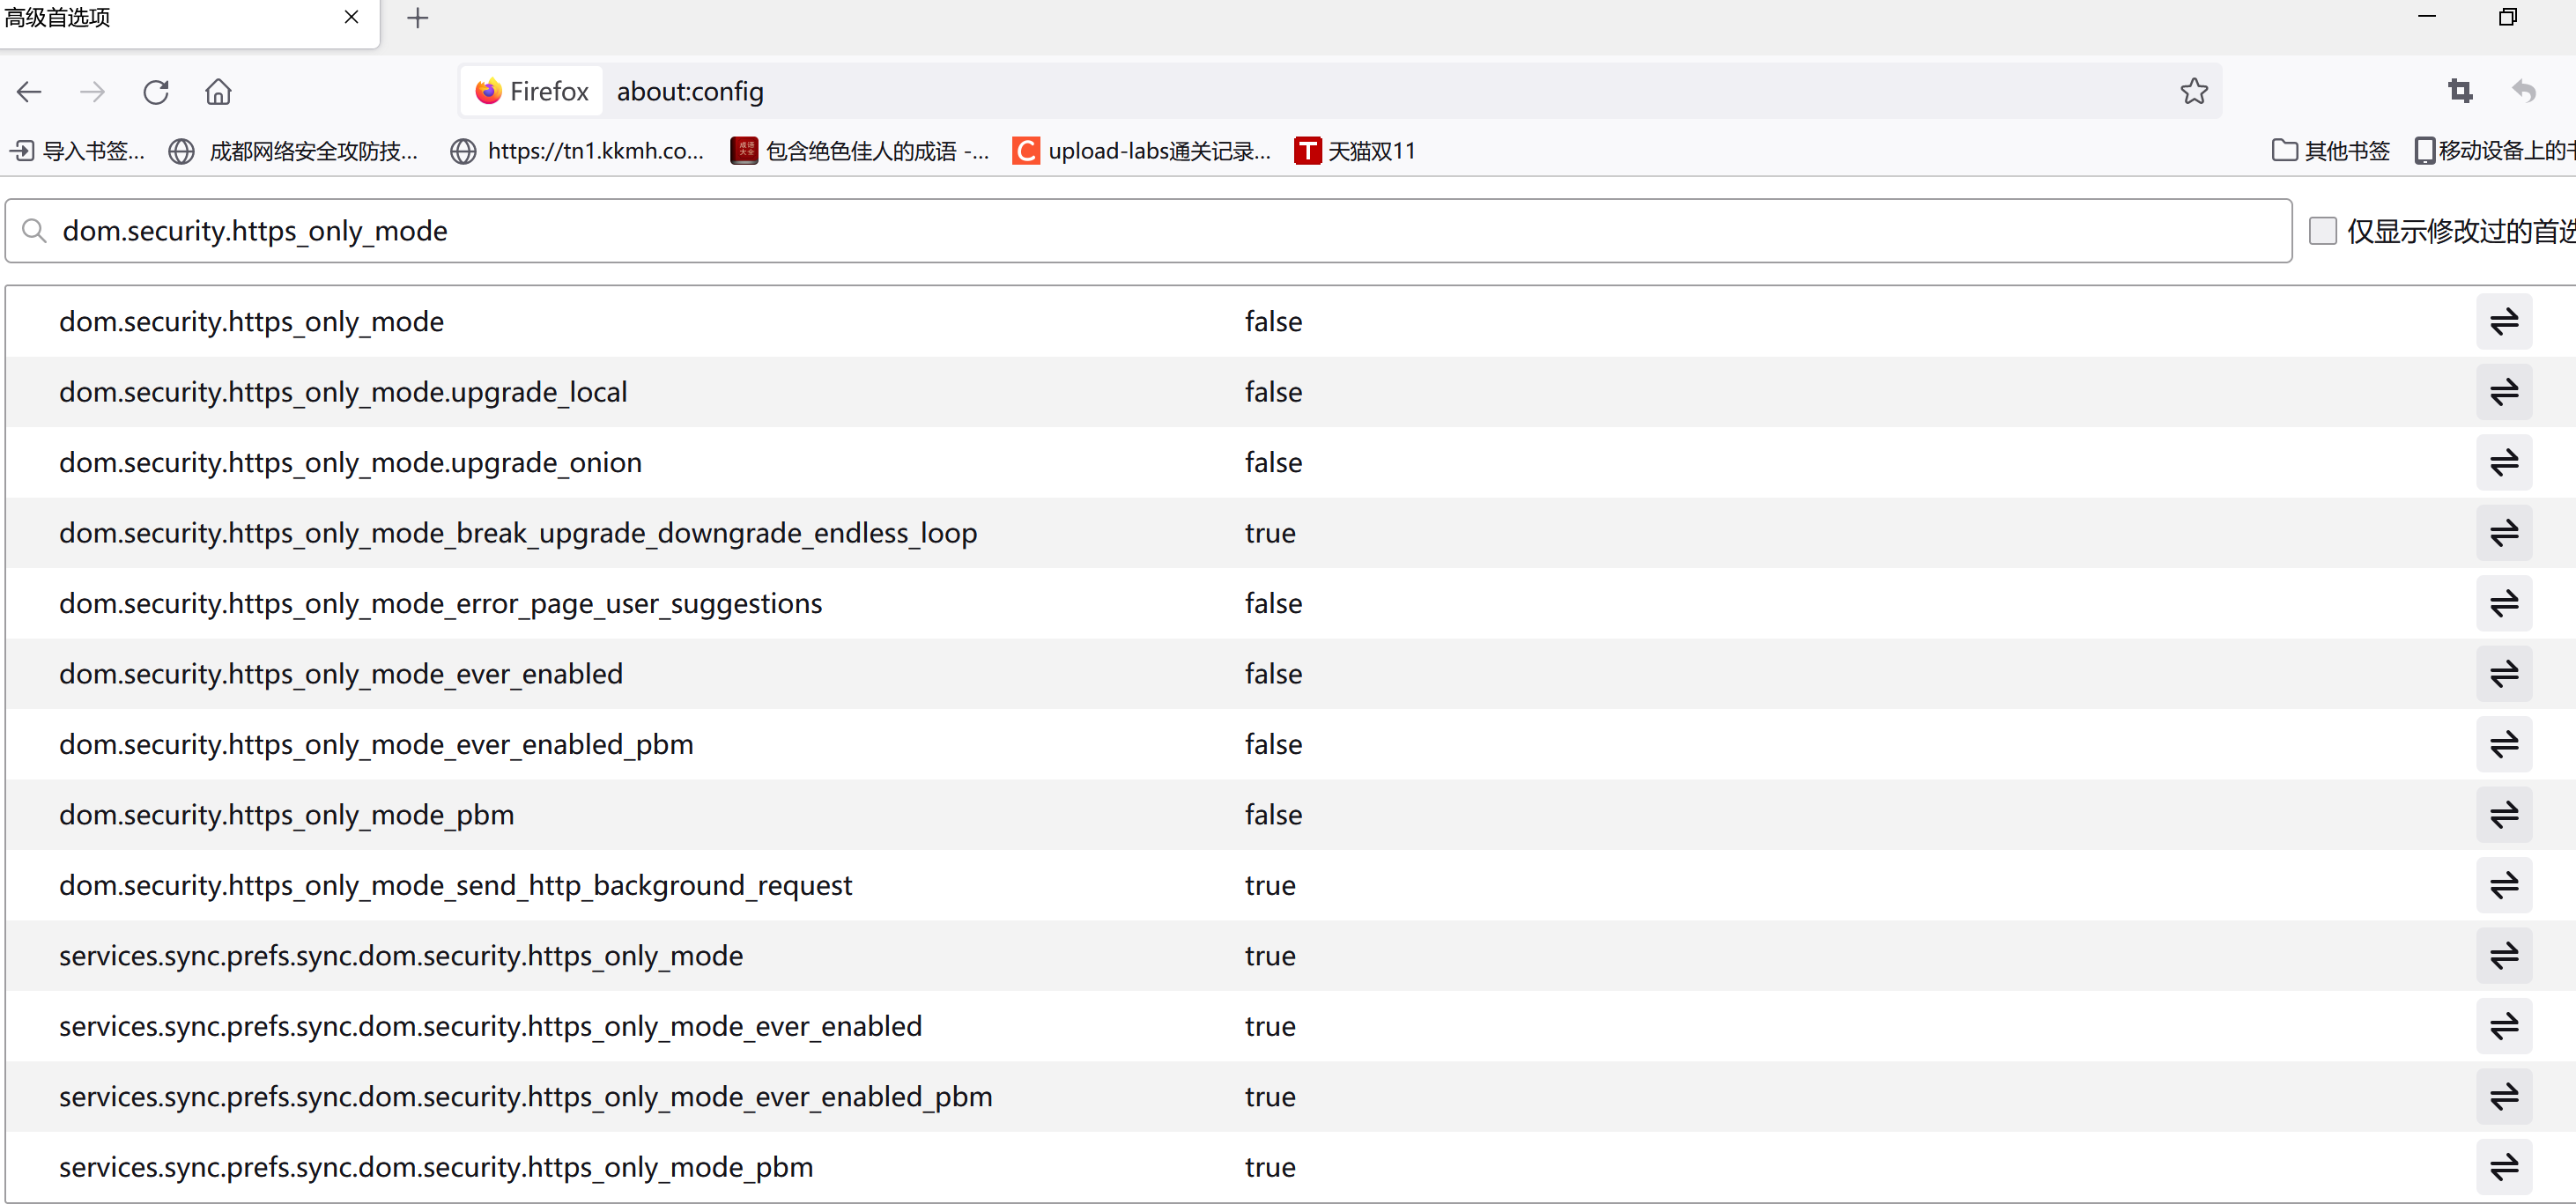Click the undo arrow toolbar icon
This screenshot has height=1204, width=2576.
pyautogui.click(x=2523, y=92)
